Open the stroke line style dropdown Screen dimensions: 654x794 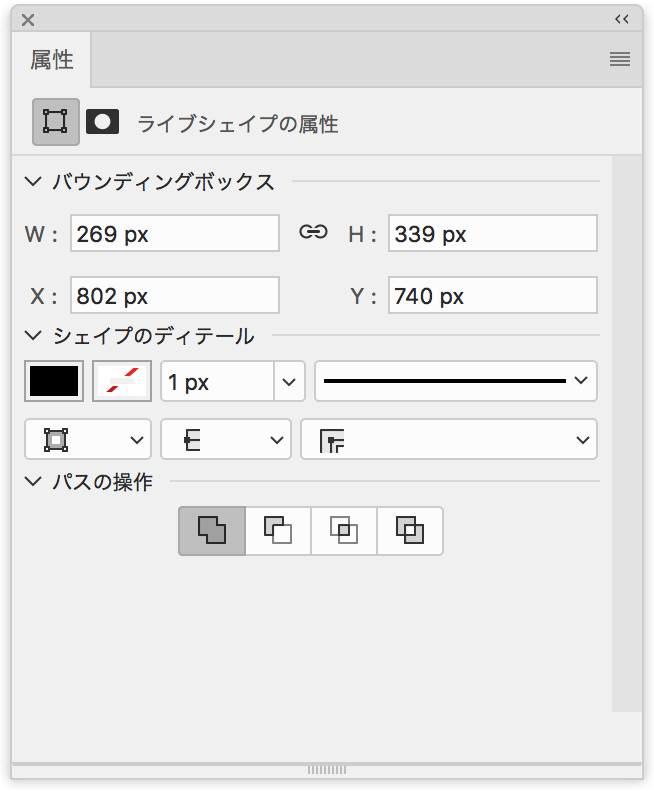pos(456,381)
